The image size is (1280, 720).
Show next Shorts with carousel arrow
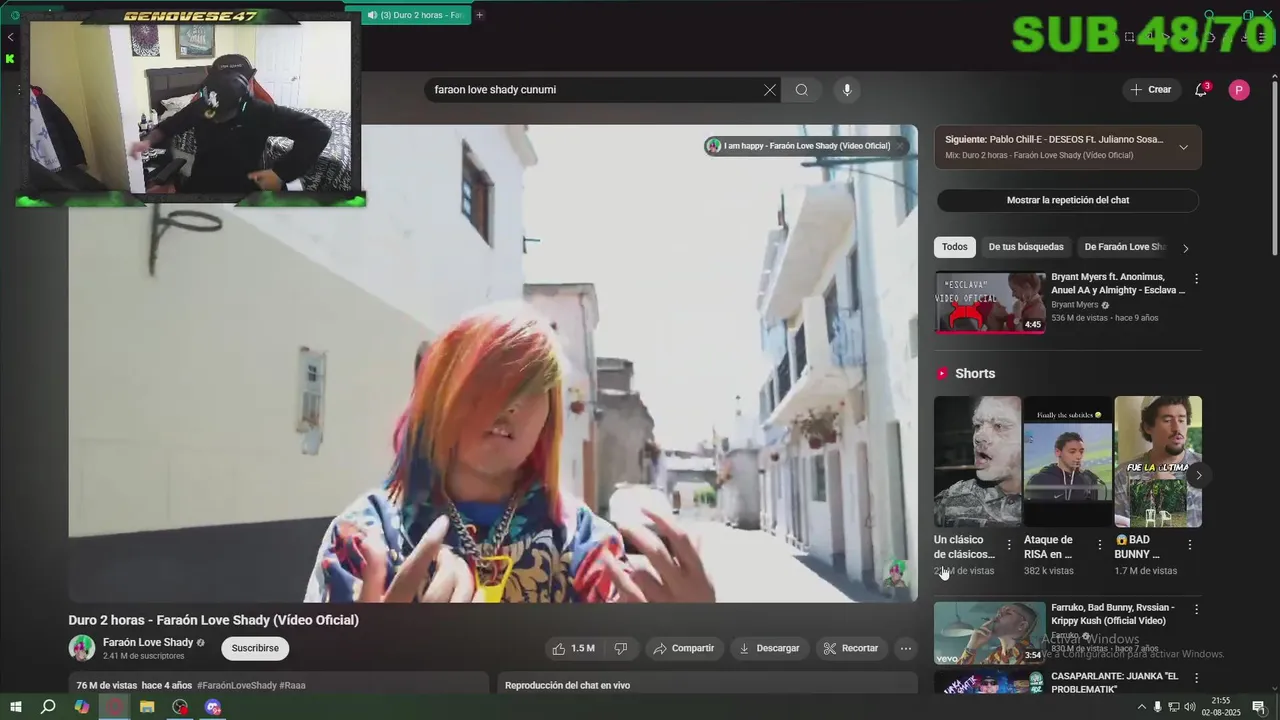coord(1198,475)
